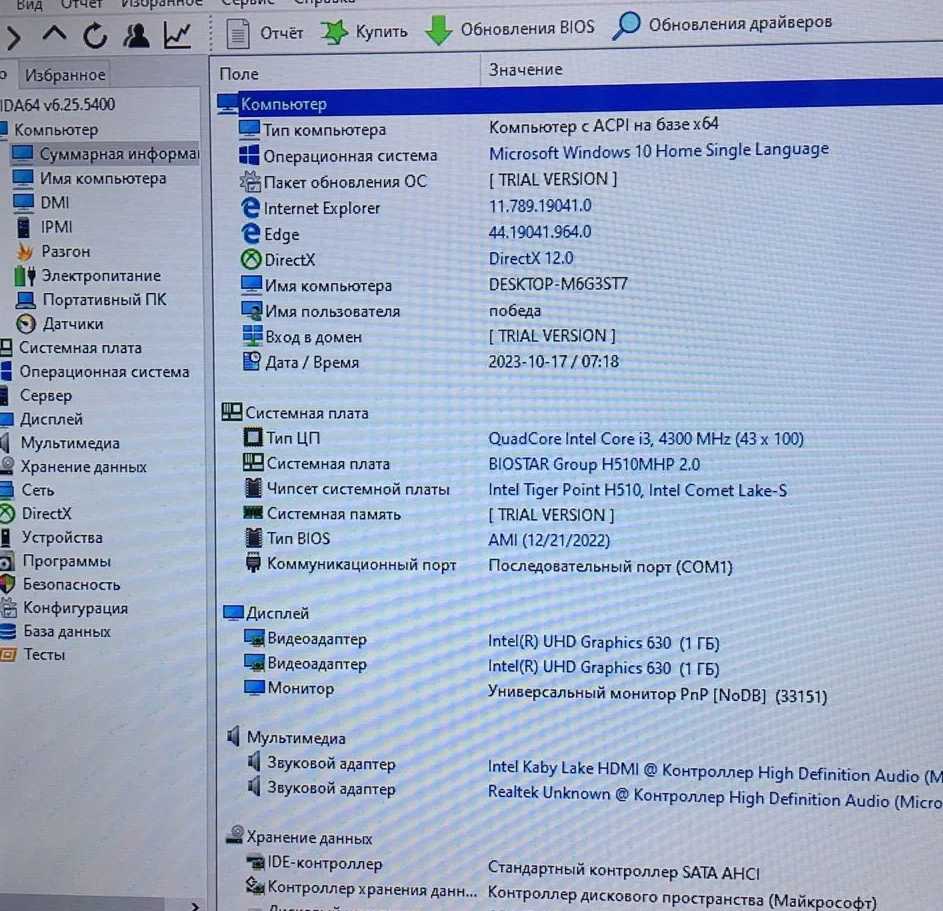Click BIOSTAR Group H510MHP 2.0 link
The height and width of the screenshot is (911, 943).
tap(594, 464)
